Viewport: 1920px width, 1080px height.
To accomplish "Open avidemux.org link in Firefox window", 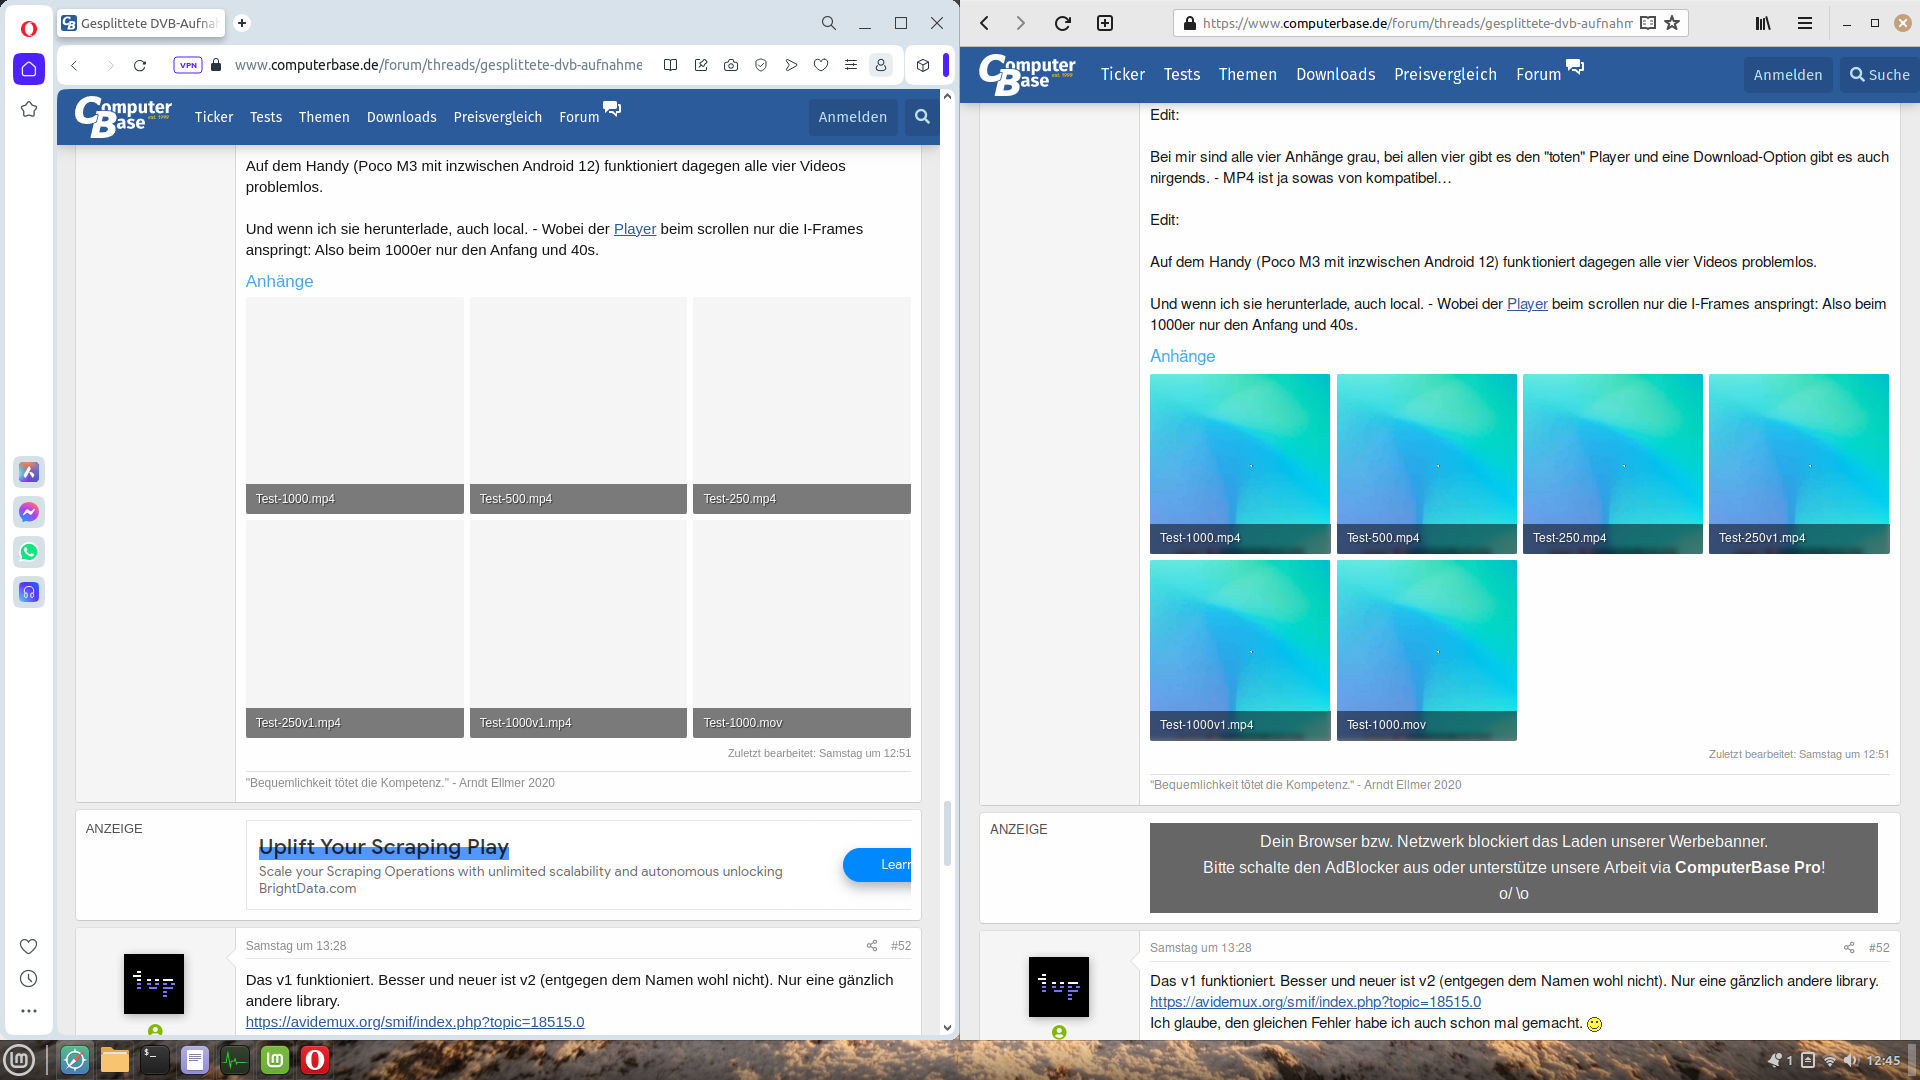I will [1315, 1002].
